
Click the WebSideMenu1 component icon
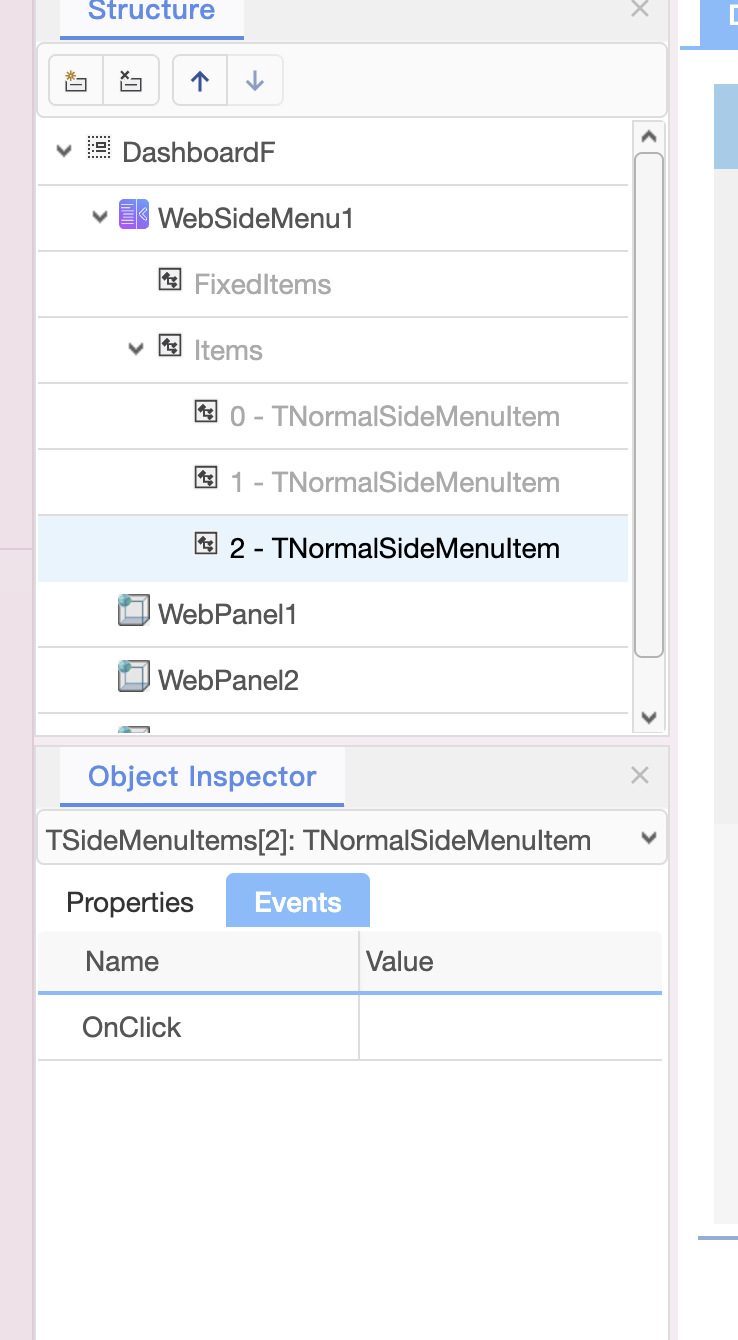pos(133,215)
